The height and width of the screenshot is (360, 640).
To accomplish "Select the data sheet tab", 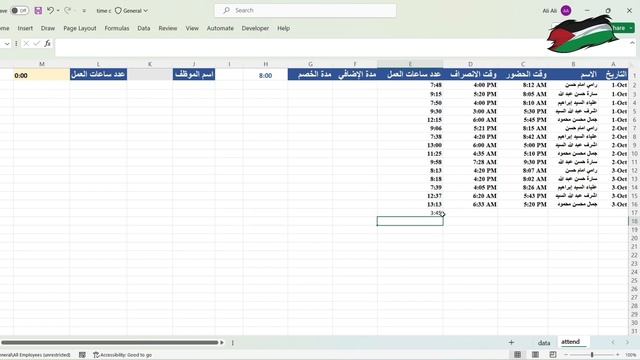I will pyautogui.click(x=544, y=343).
